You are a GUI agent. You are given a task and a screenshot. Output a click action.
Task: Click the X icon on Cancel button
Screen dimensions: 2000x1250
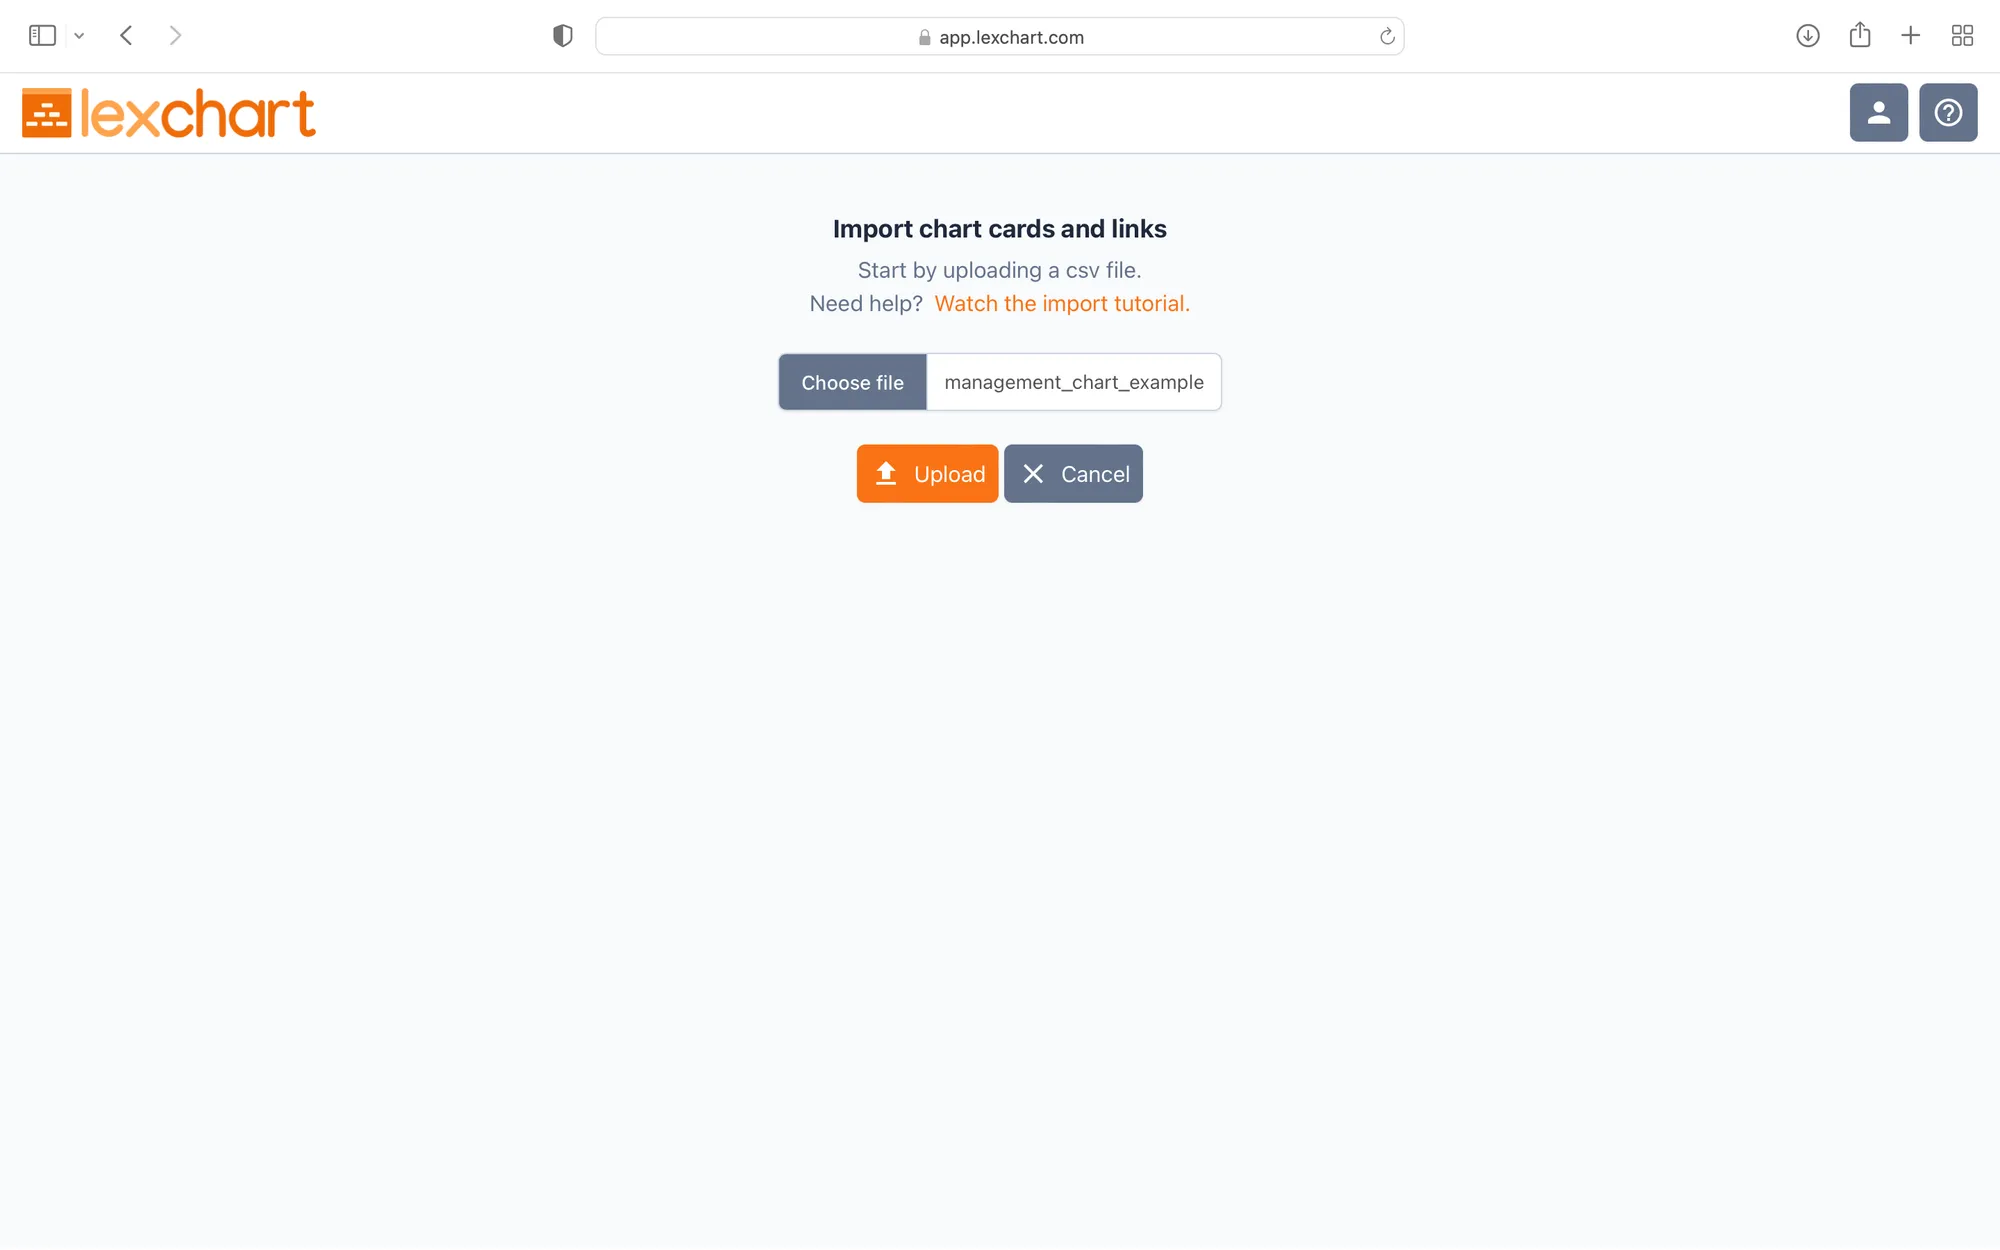click(1034, 472)
